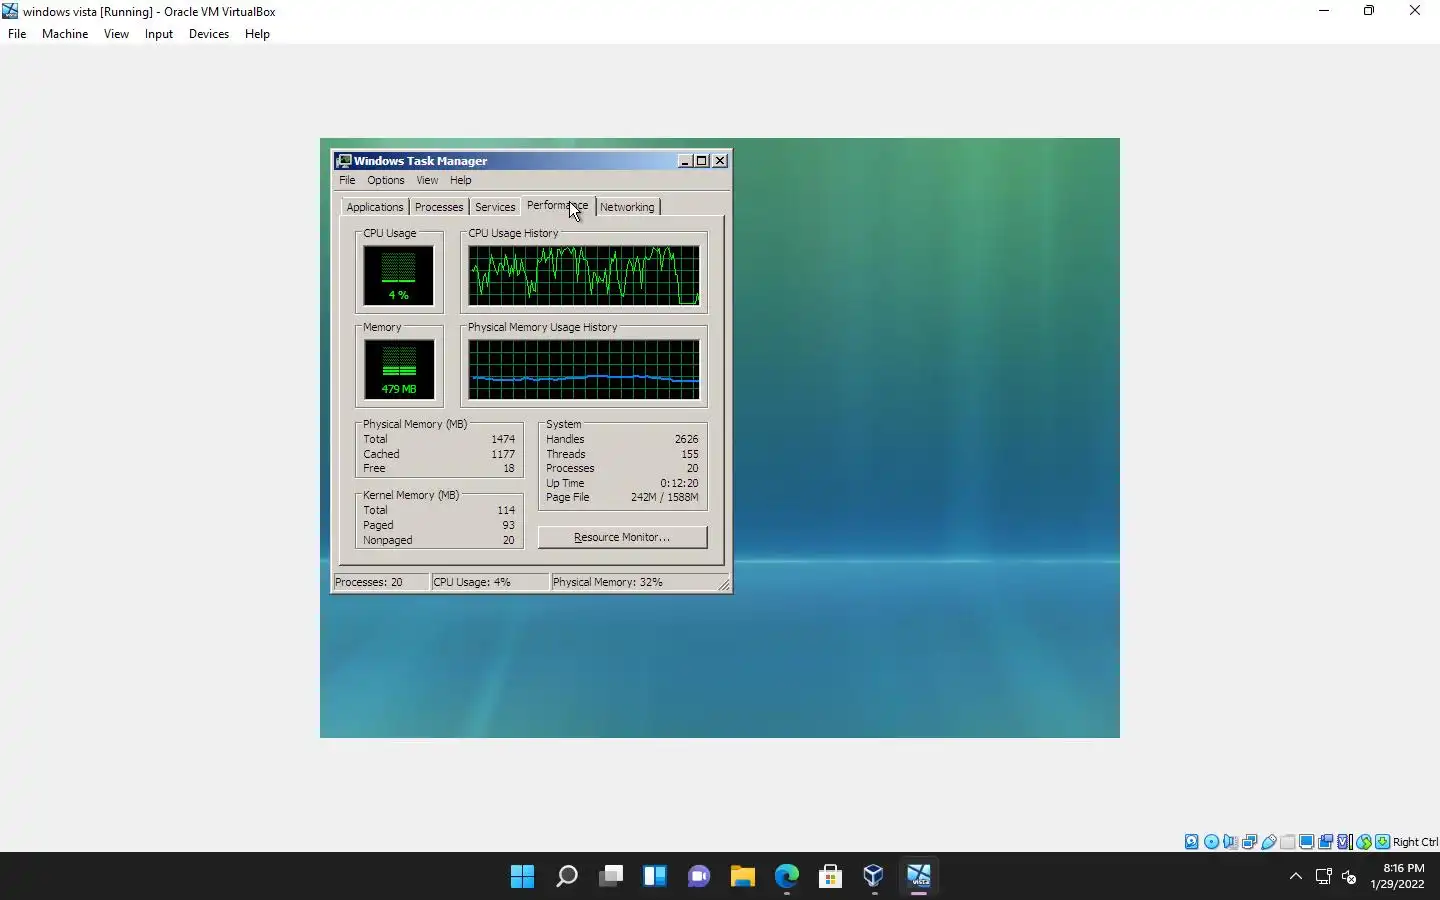Click the USB devices icon in VirtualBox status bar

pyautogui.click(x=1269, y=842)
